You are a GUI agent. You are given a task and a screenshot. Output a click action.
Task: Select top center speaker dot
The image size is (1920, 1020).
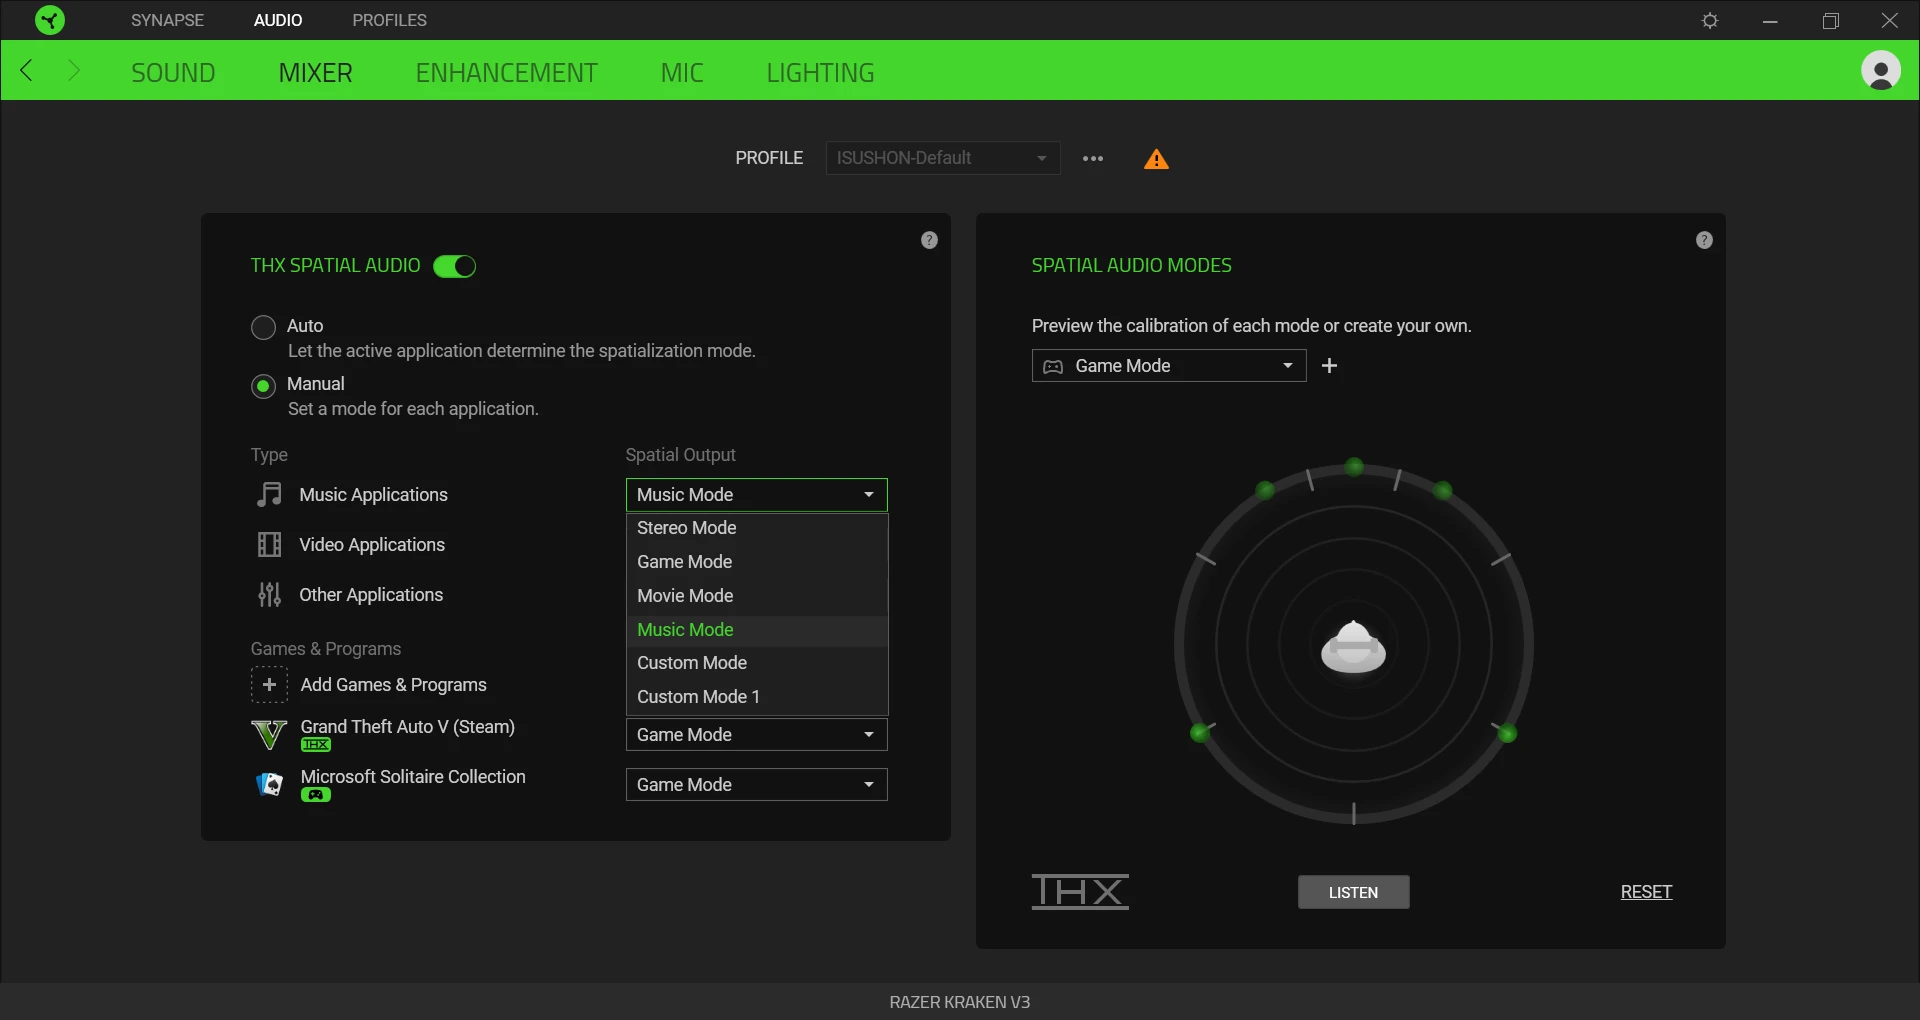[1354, 467]
